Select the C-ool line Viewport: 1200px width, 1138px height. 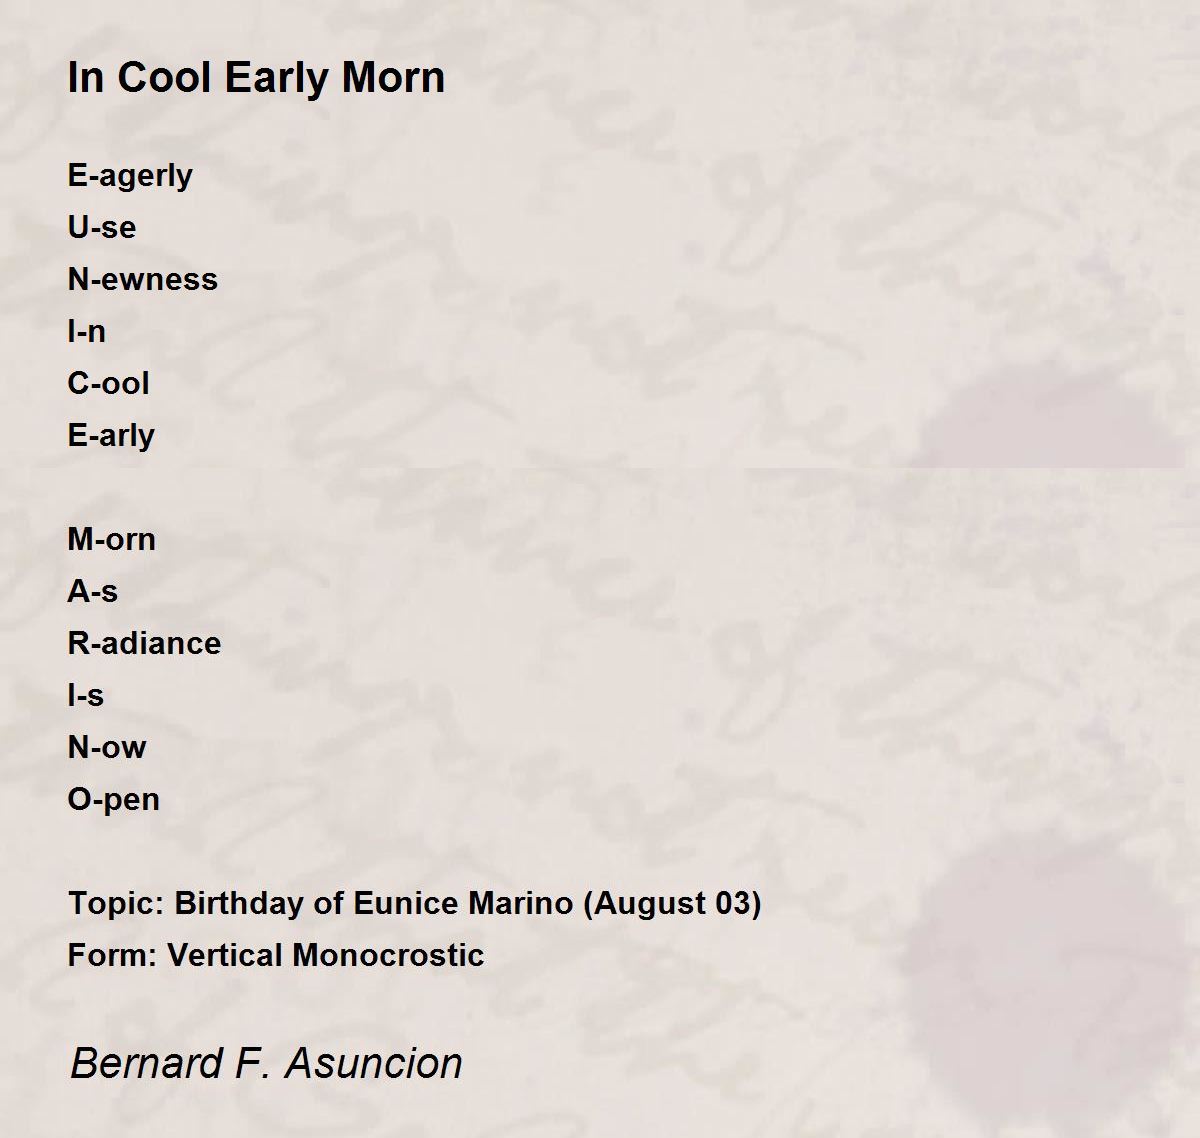tap(109, 383)
